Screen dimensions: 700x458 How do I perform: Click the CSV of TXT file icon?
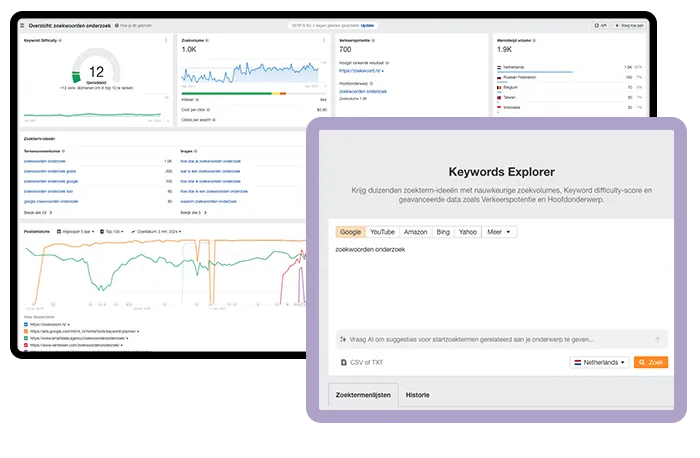(x=343, y=362)
